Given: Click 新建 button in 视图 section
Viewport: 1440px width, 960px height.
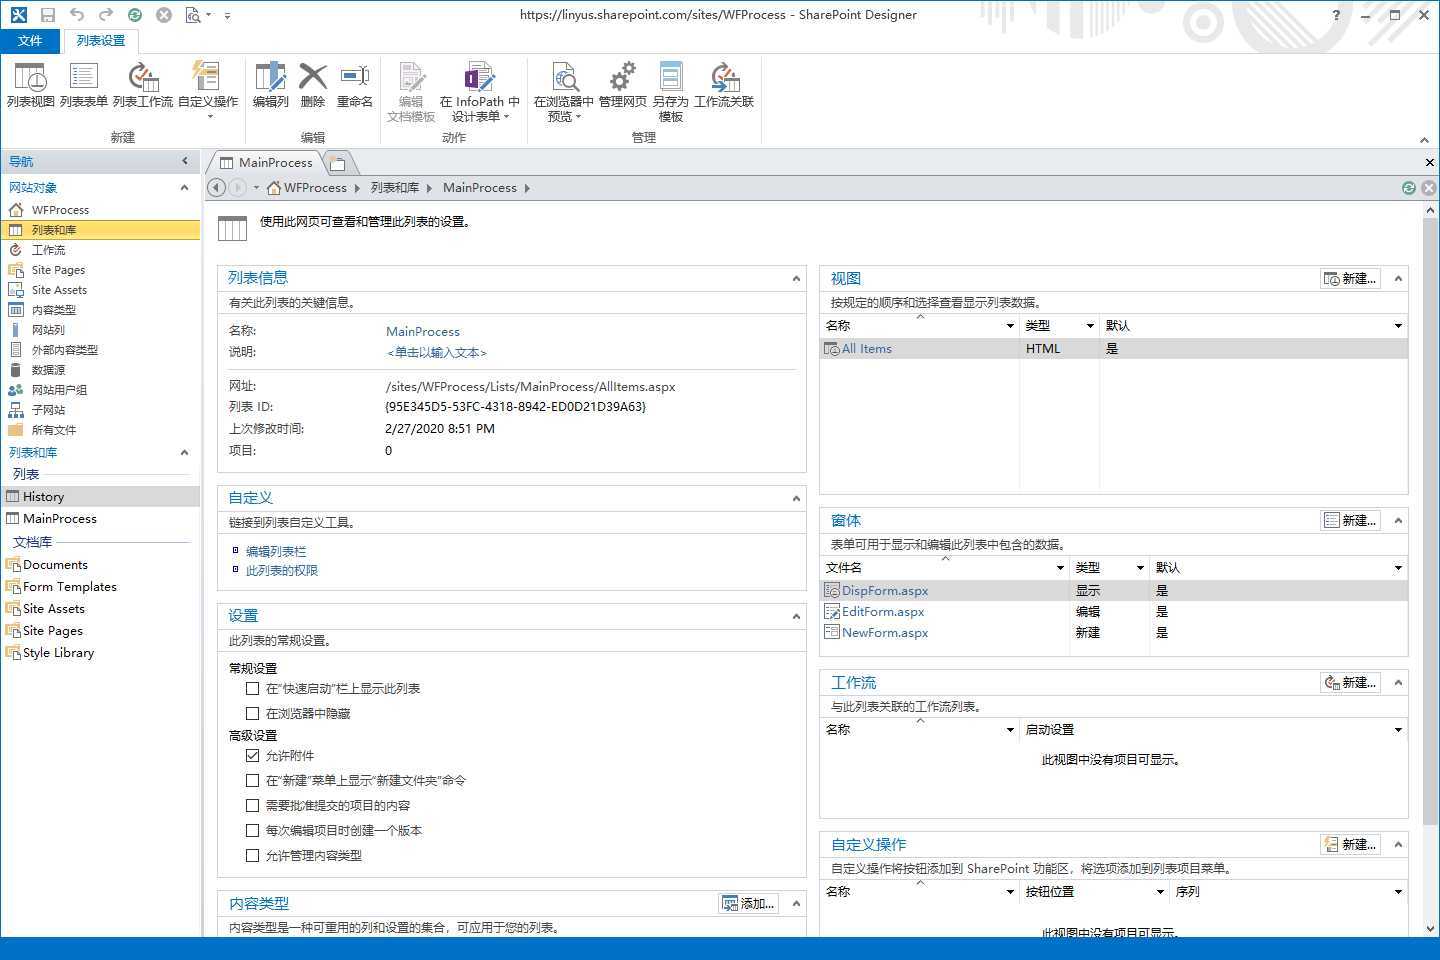Looking at the screenshot, I should coord(1350,279).
